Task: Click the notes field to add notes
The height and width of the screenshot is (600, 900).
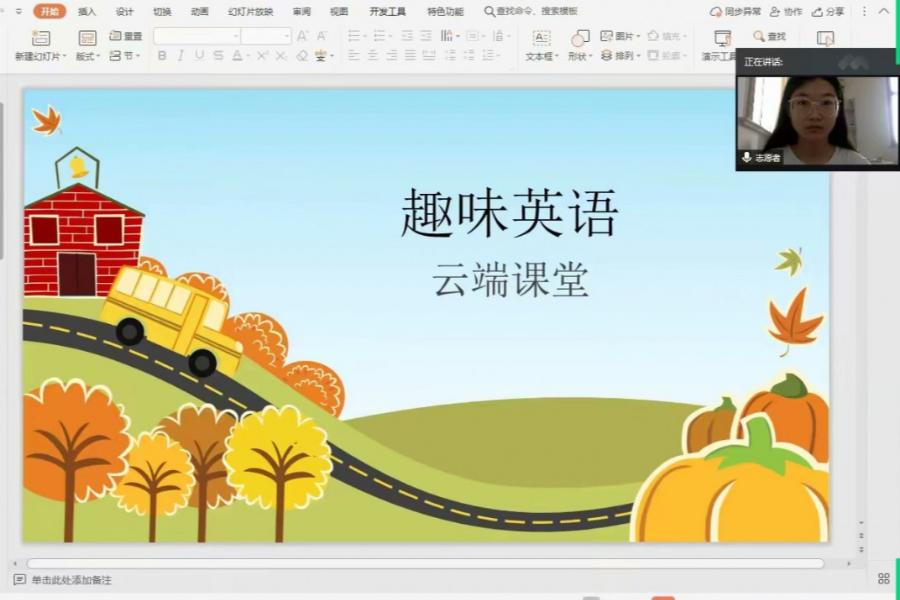Action: tap(71, 580)
